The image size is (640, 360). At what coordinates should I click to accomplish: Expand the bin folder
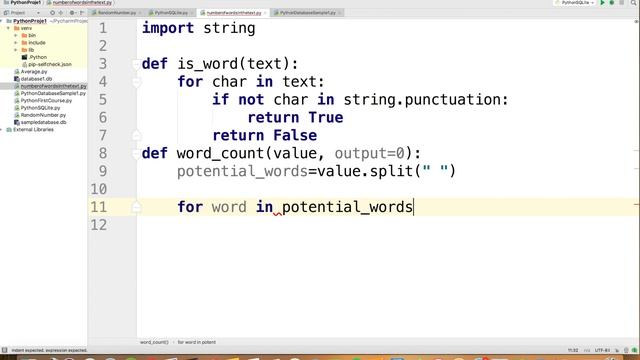point(16,36)
